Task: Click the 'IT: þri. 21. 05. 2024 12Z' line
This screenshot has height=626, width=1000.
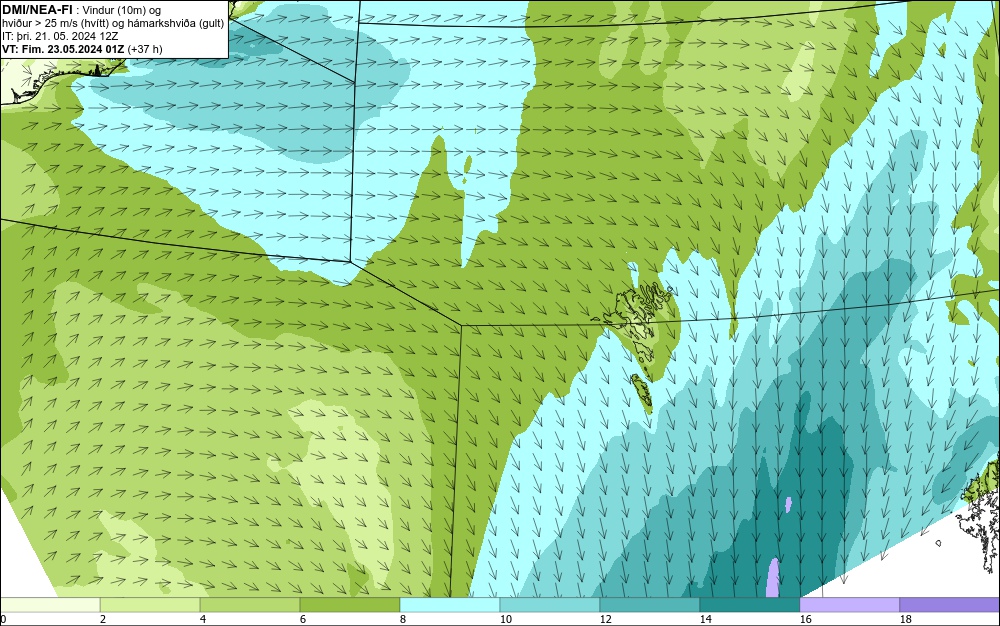Action: [59, 36]
